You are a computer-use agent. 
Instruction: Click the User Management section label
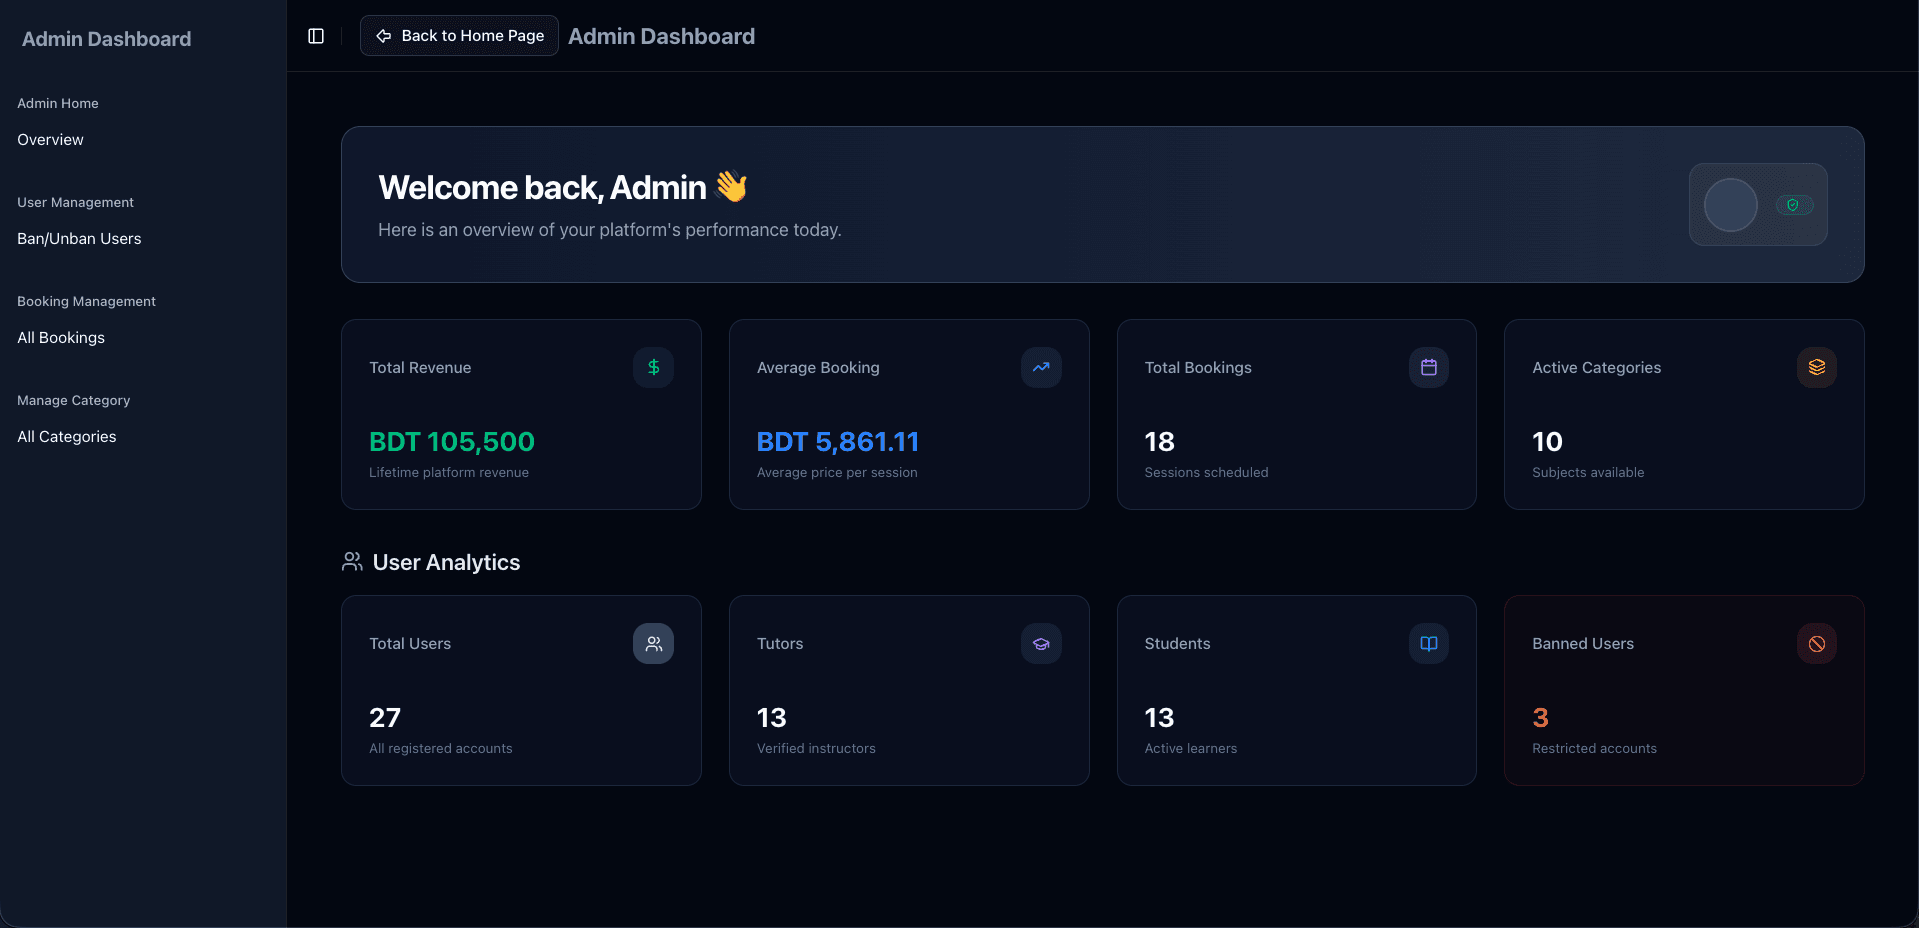click(x=75, y=202)
